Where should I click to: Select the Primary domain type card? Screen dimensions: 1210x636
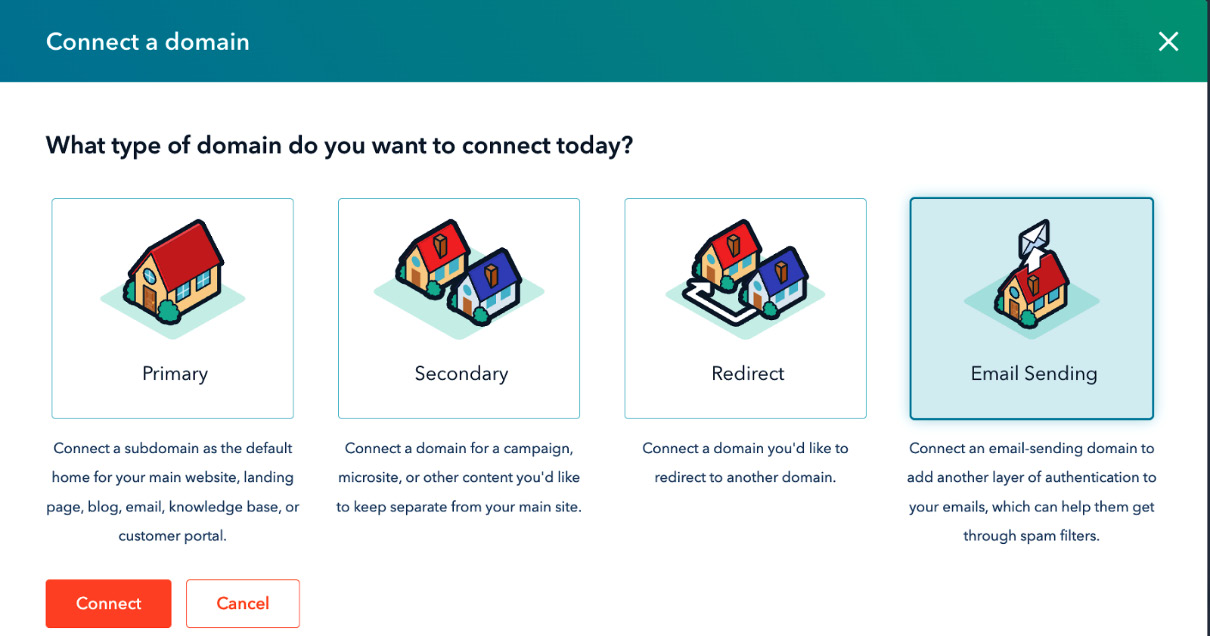point(173,308)
